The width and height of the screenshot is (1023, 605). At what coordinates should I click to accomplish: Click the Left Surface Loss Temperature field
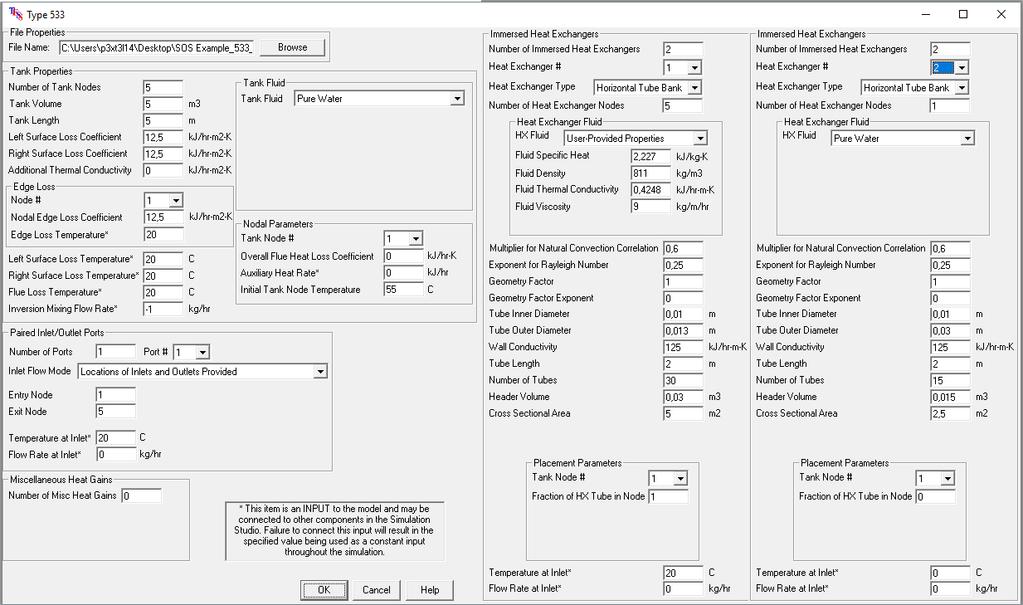(x=162, y=259)
